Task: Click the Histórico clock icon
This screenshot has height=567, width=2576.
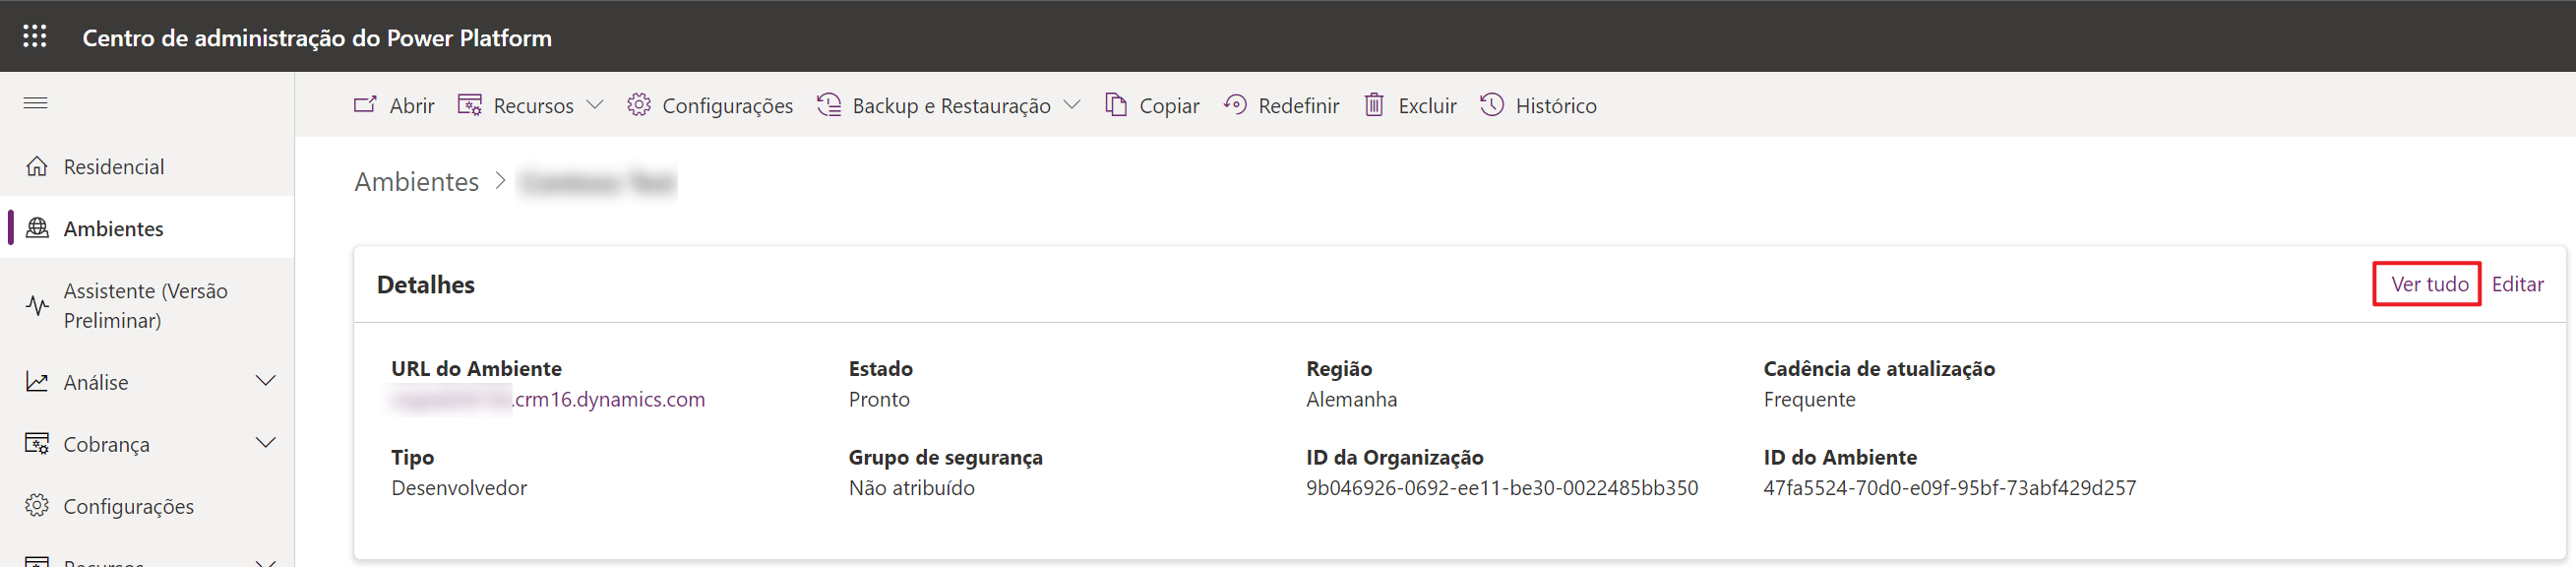Action: pyautogui.click(x=1492, y=105)
